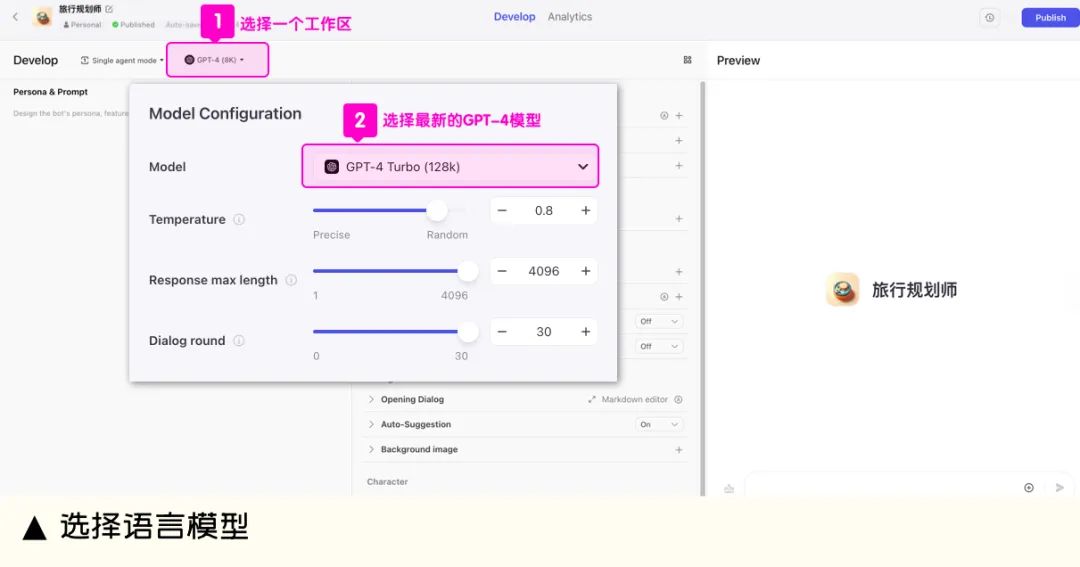Increase Temperature with the plus button
The width and height of the screenshot is (1080, 567).
pyautogui.click(x=585, y=211)
